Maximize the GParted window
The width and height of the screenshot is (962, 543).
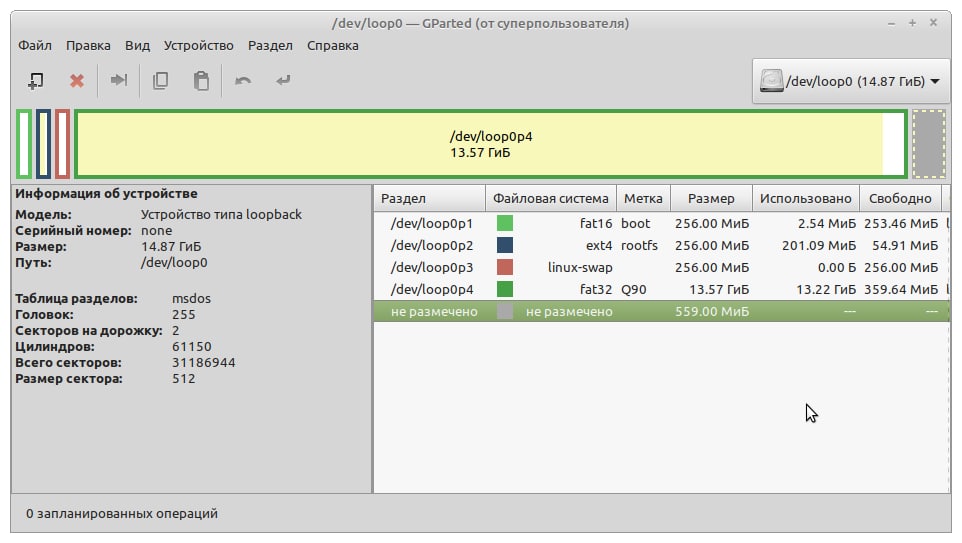[912, 23]
